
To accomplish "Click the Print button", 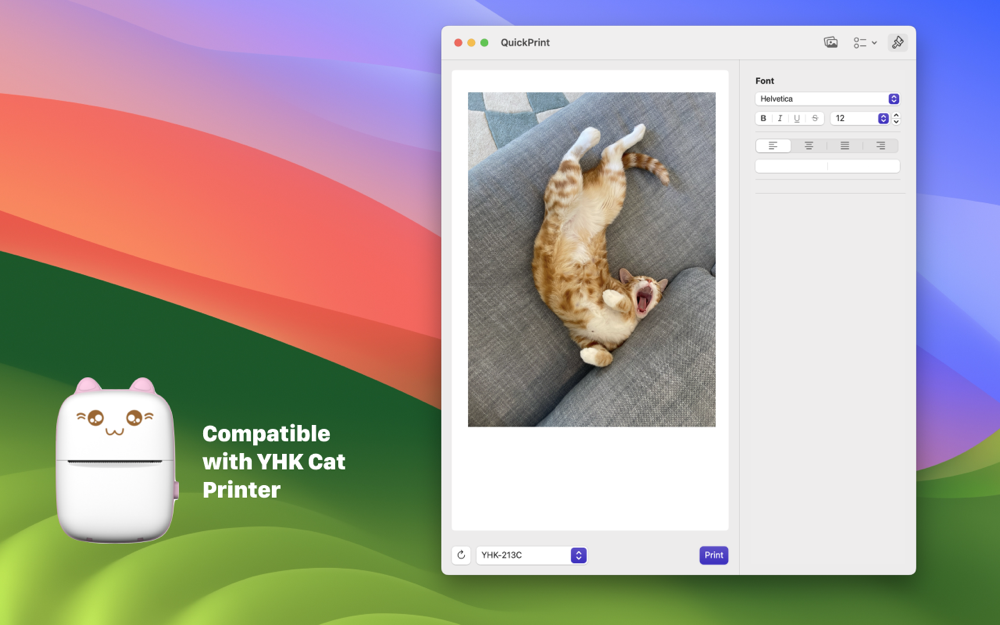I will pyautogui.click(x=714, y=555).
